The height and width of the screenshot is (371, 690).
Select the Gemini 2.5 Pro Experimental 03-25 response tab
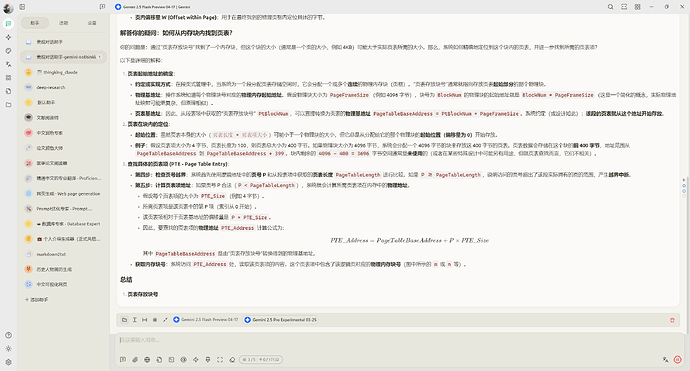coord(280,320)
